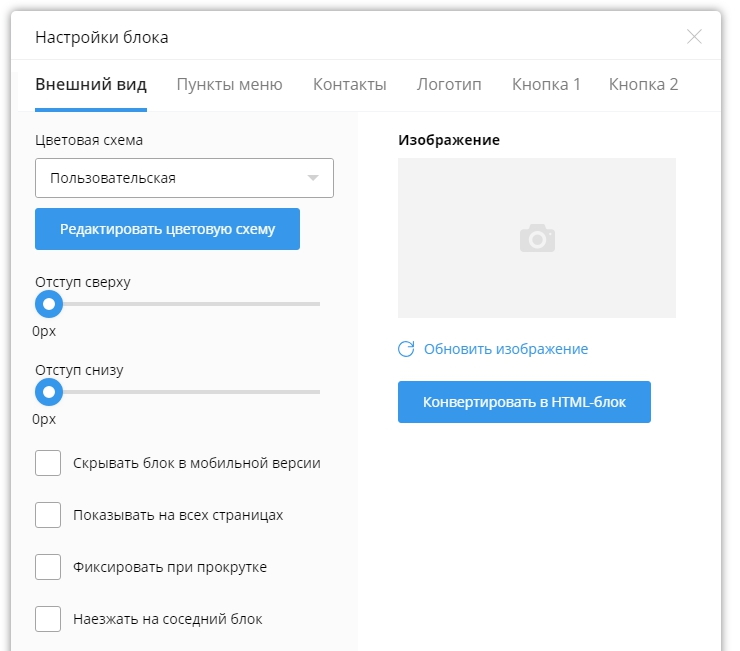Close the block settings dialog

pyautogui.click(x=695, y=37)
